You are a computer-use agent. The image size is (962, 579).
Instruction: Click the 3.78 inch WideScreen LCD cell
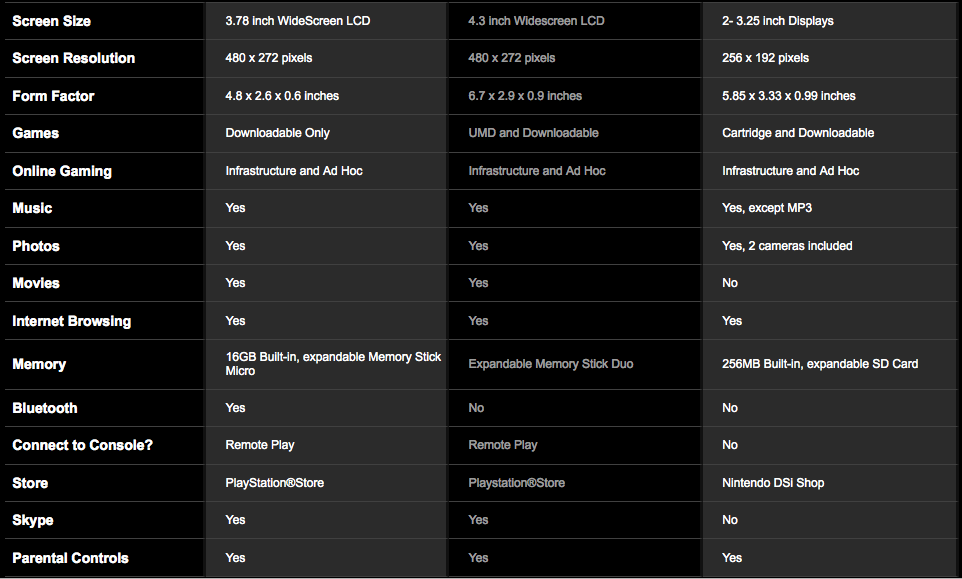[x=297, y=21]
